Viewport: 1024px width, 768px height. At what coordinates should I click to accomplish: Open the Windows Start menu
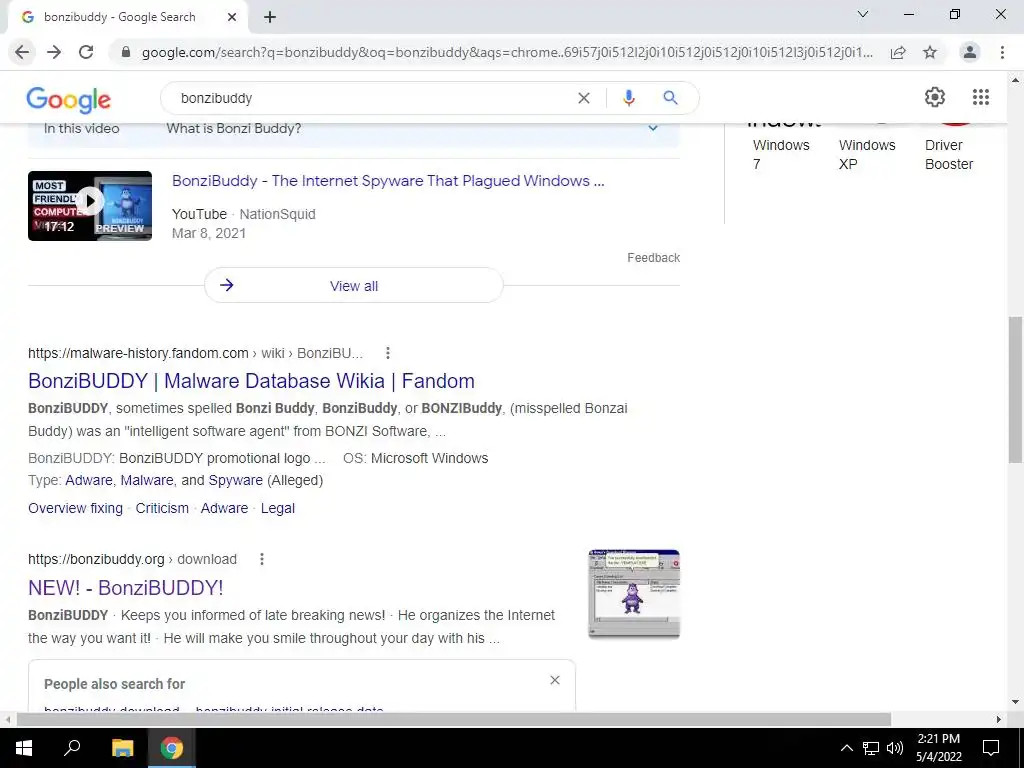[24, 748]
